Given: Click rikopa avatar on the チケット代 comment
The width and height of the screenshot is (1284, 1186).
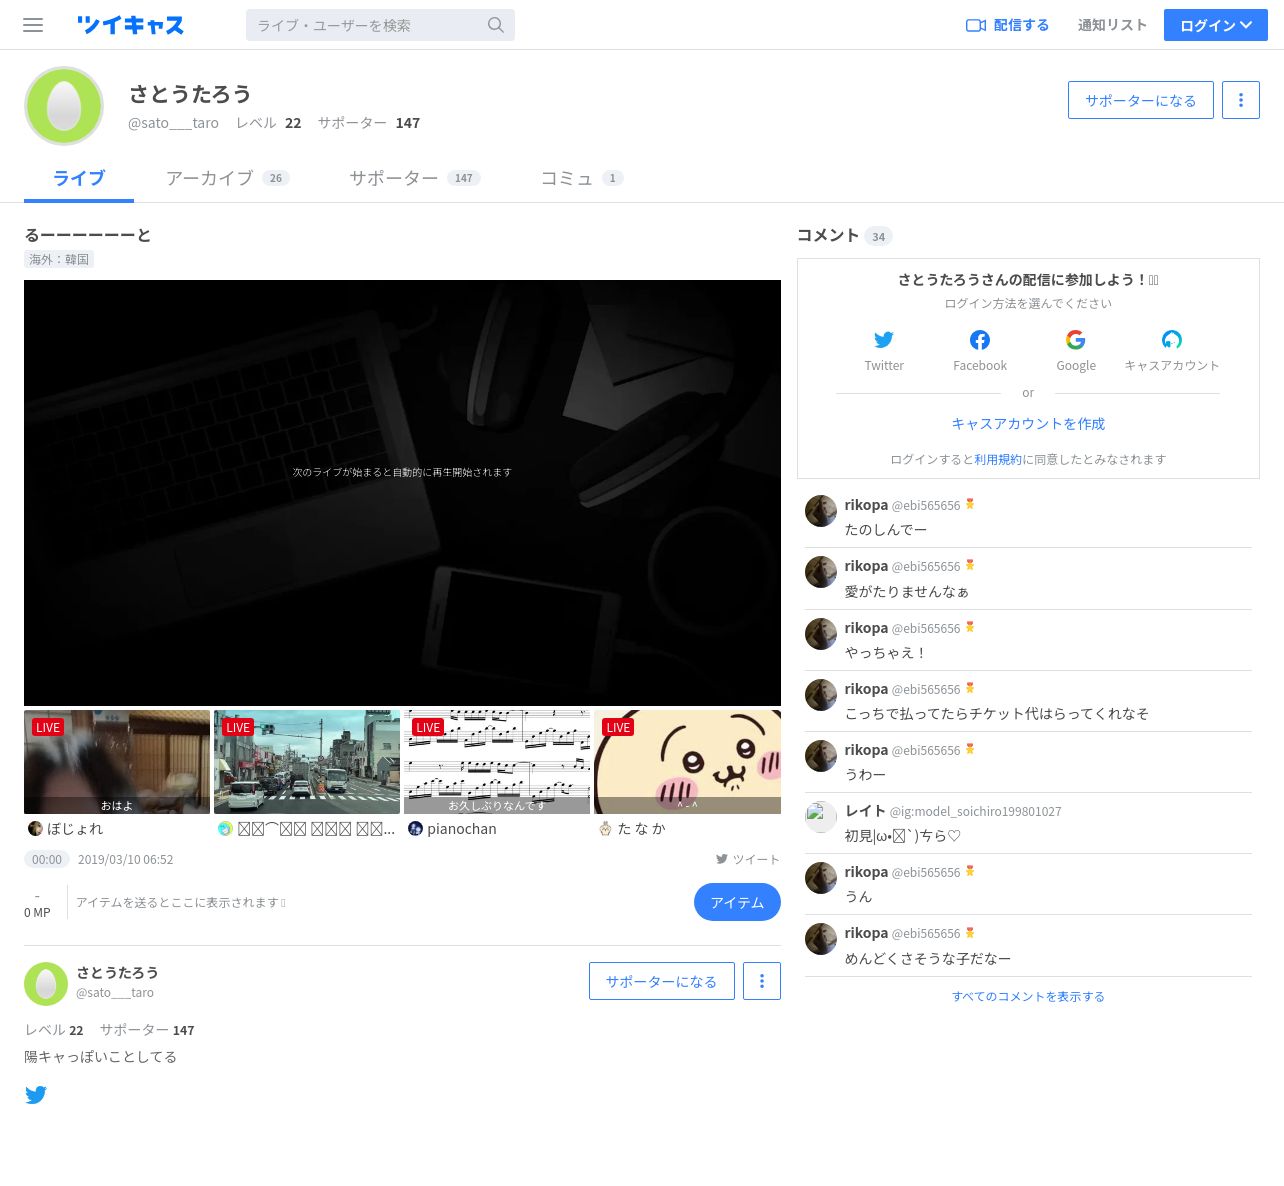Looking at the screenshot, I should (x=821, y=695).
